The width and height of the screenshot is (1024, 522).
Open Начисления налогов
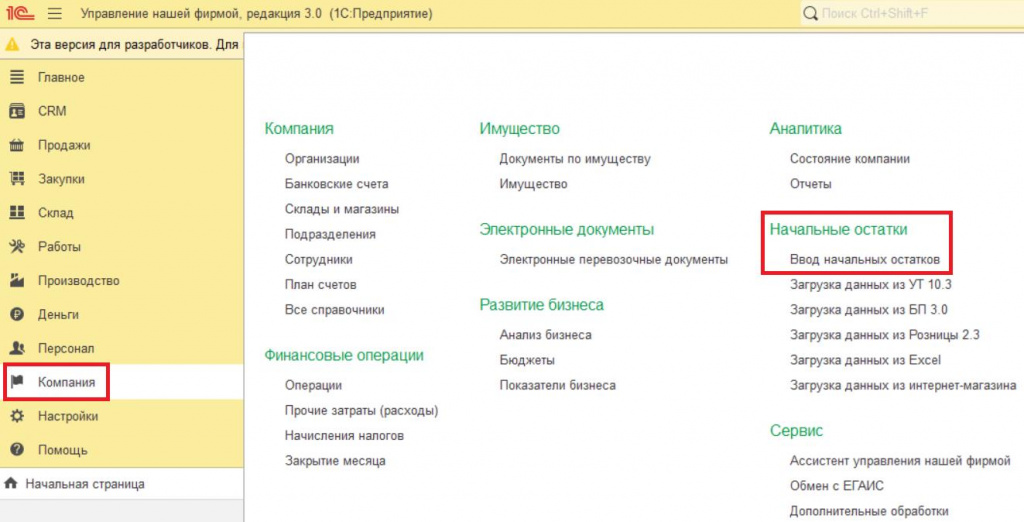(x=344, y=436)
